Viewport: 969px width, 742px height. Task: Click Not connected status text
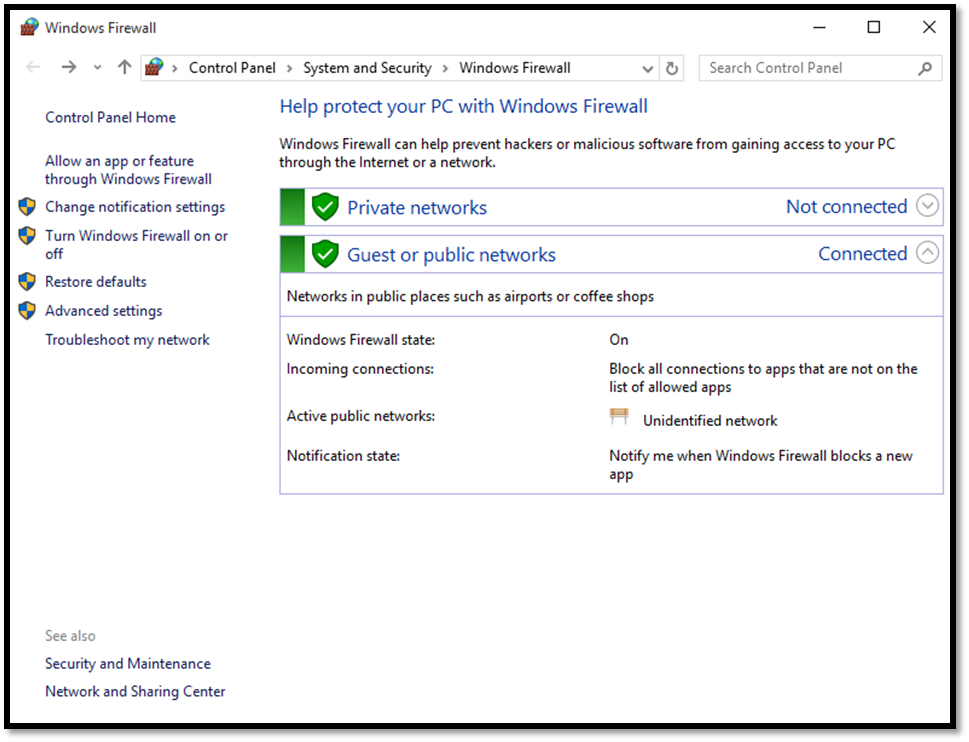(x=847, y=206)
